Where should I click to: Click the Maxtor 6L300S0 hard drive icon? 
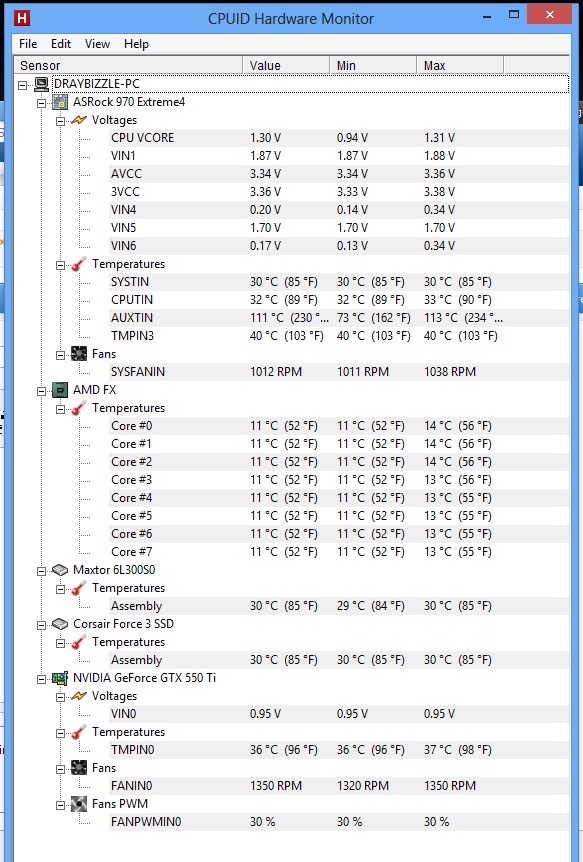click(60, 570)
